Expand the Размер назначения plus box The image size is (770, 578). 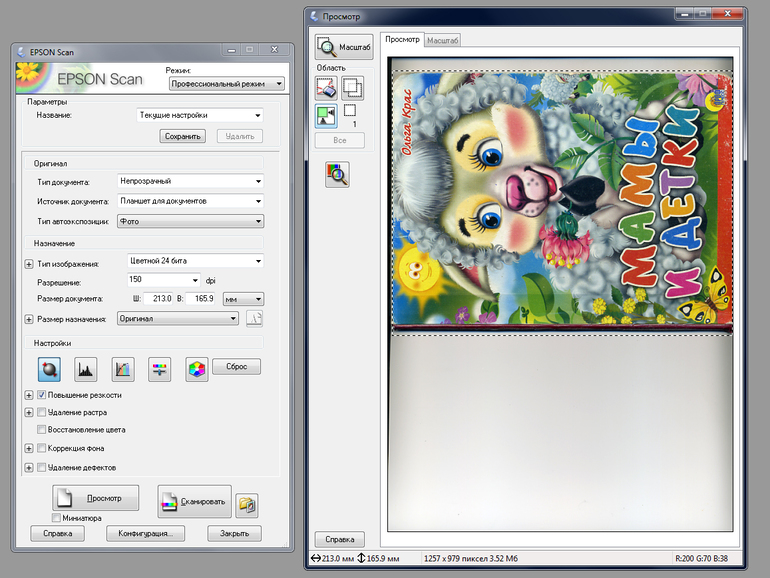(x=28, y=319)
